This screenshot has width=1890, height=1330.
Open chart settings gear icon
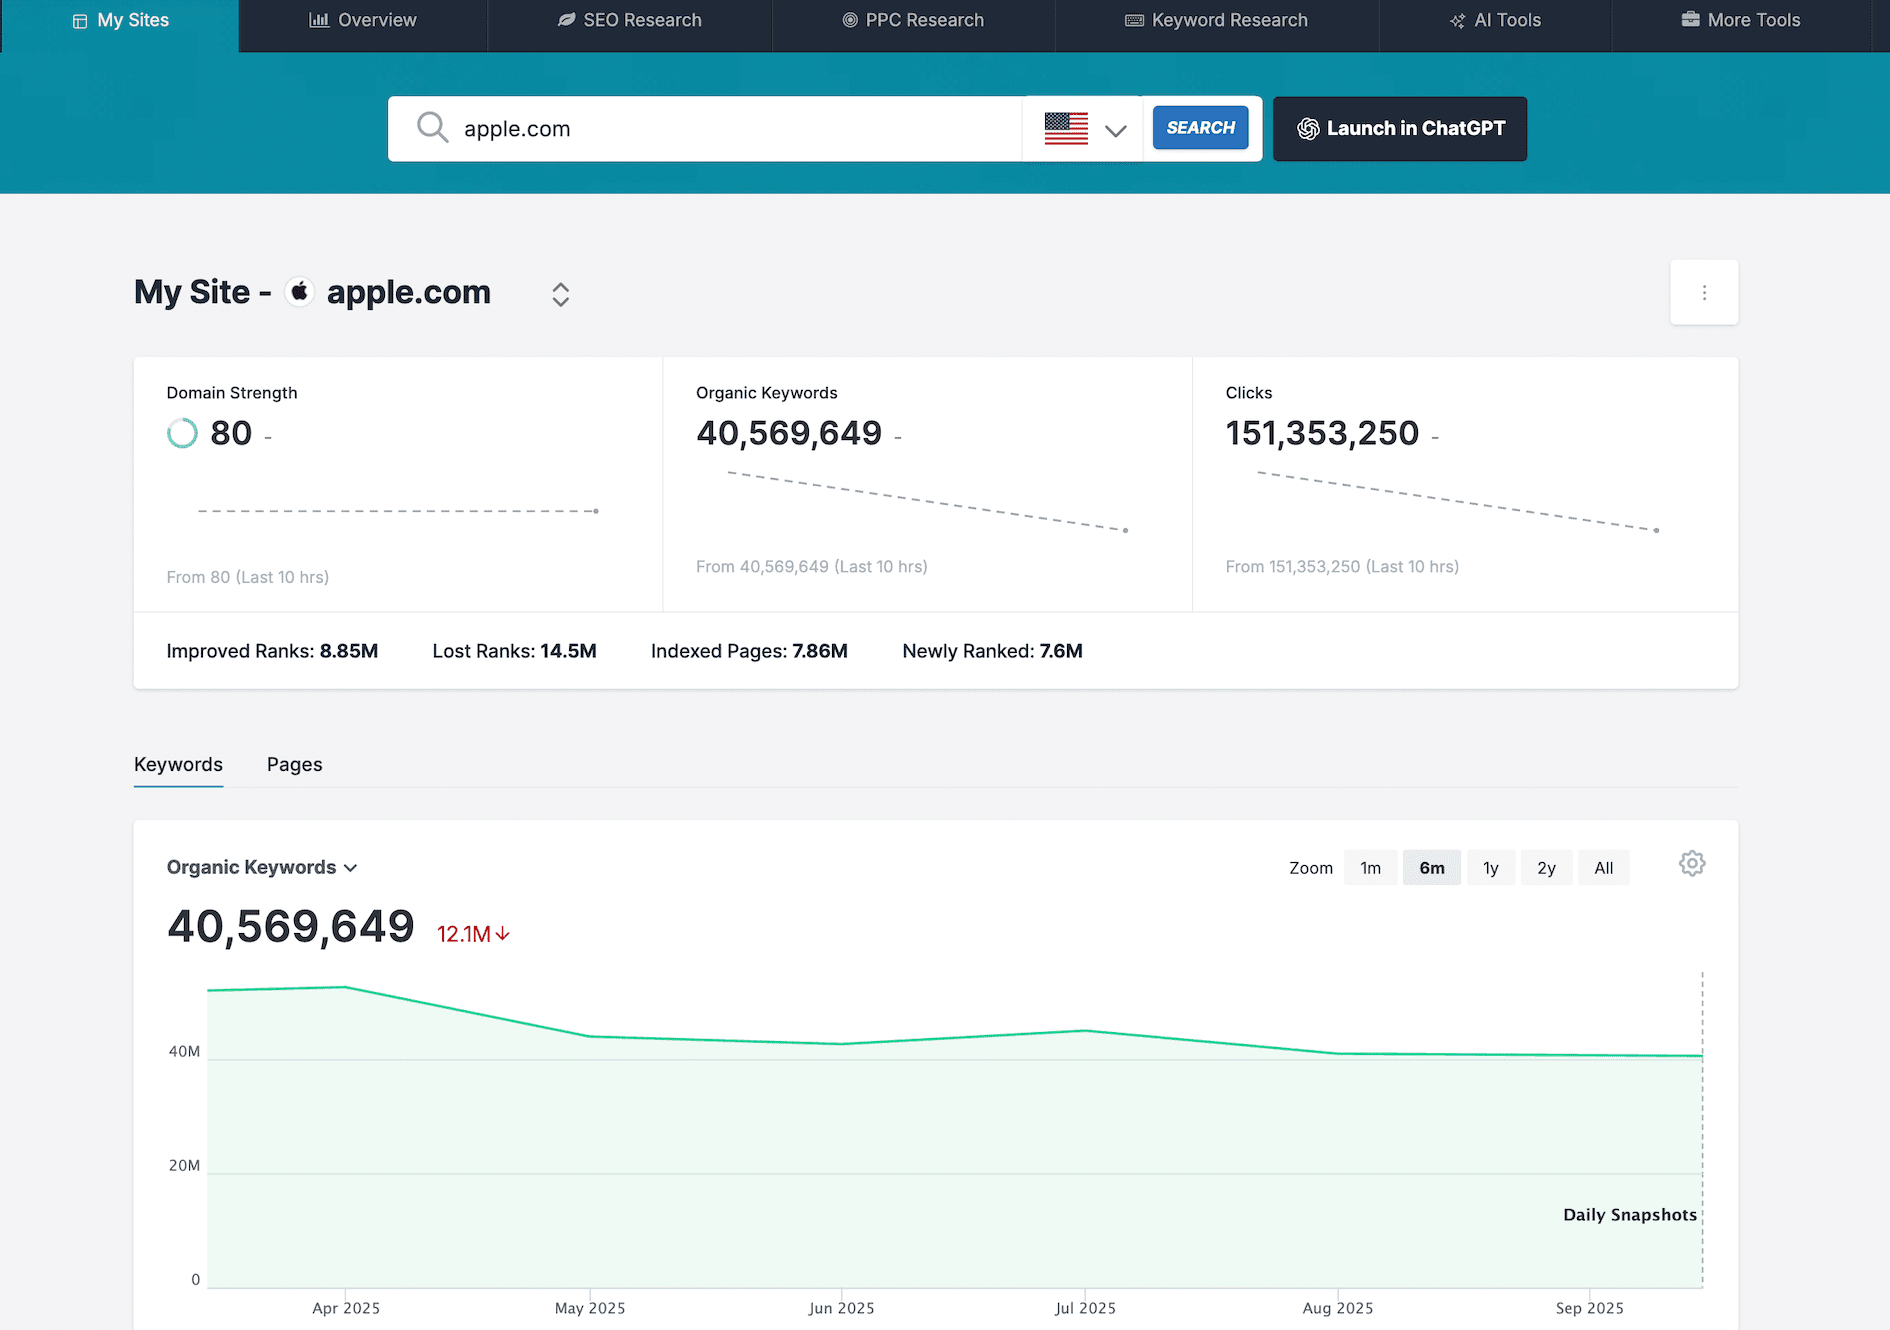click(x=1691, y=864)
